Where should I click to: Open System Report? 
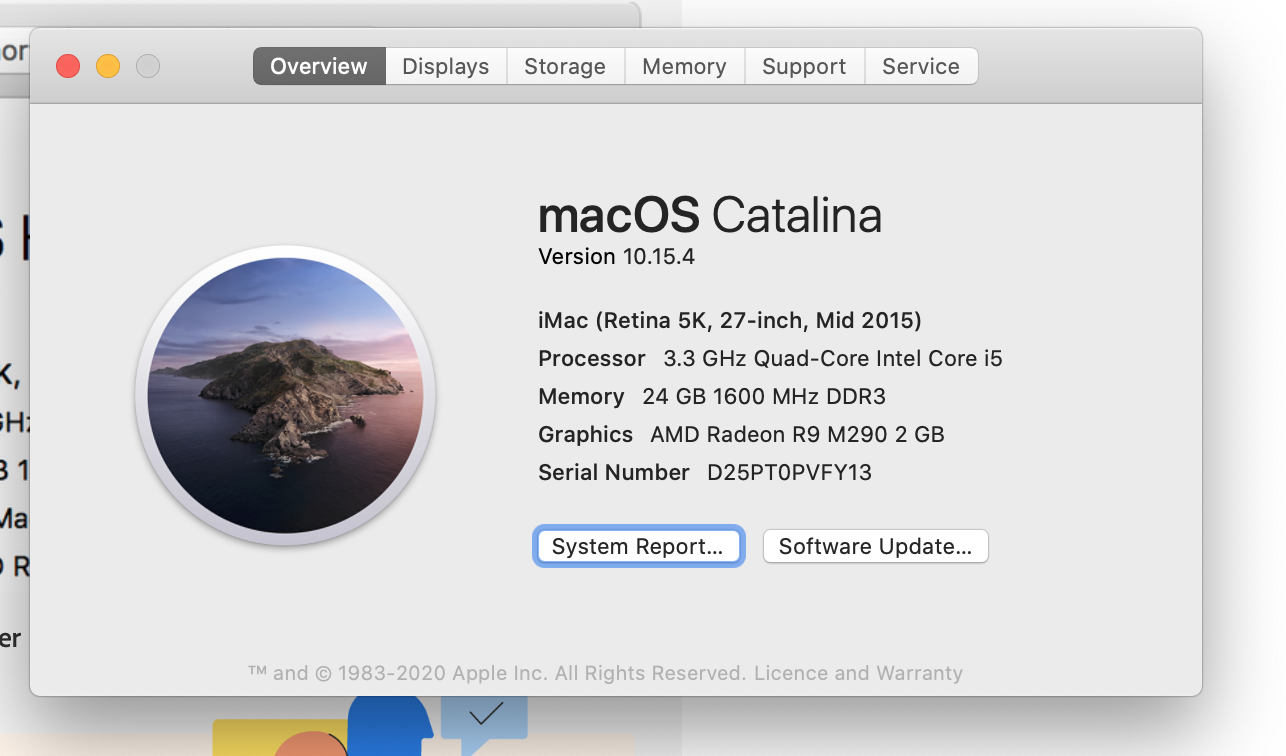(638, 546)
